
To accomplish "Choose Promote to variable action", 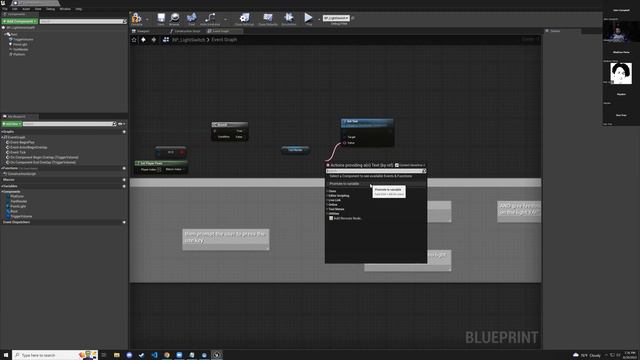I will (344, 184).
